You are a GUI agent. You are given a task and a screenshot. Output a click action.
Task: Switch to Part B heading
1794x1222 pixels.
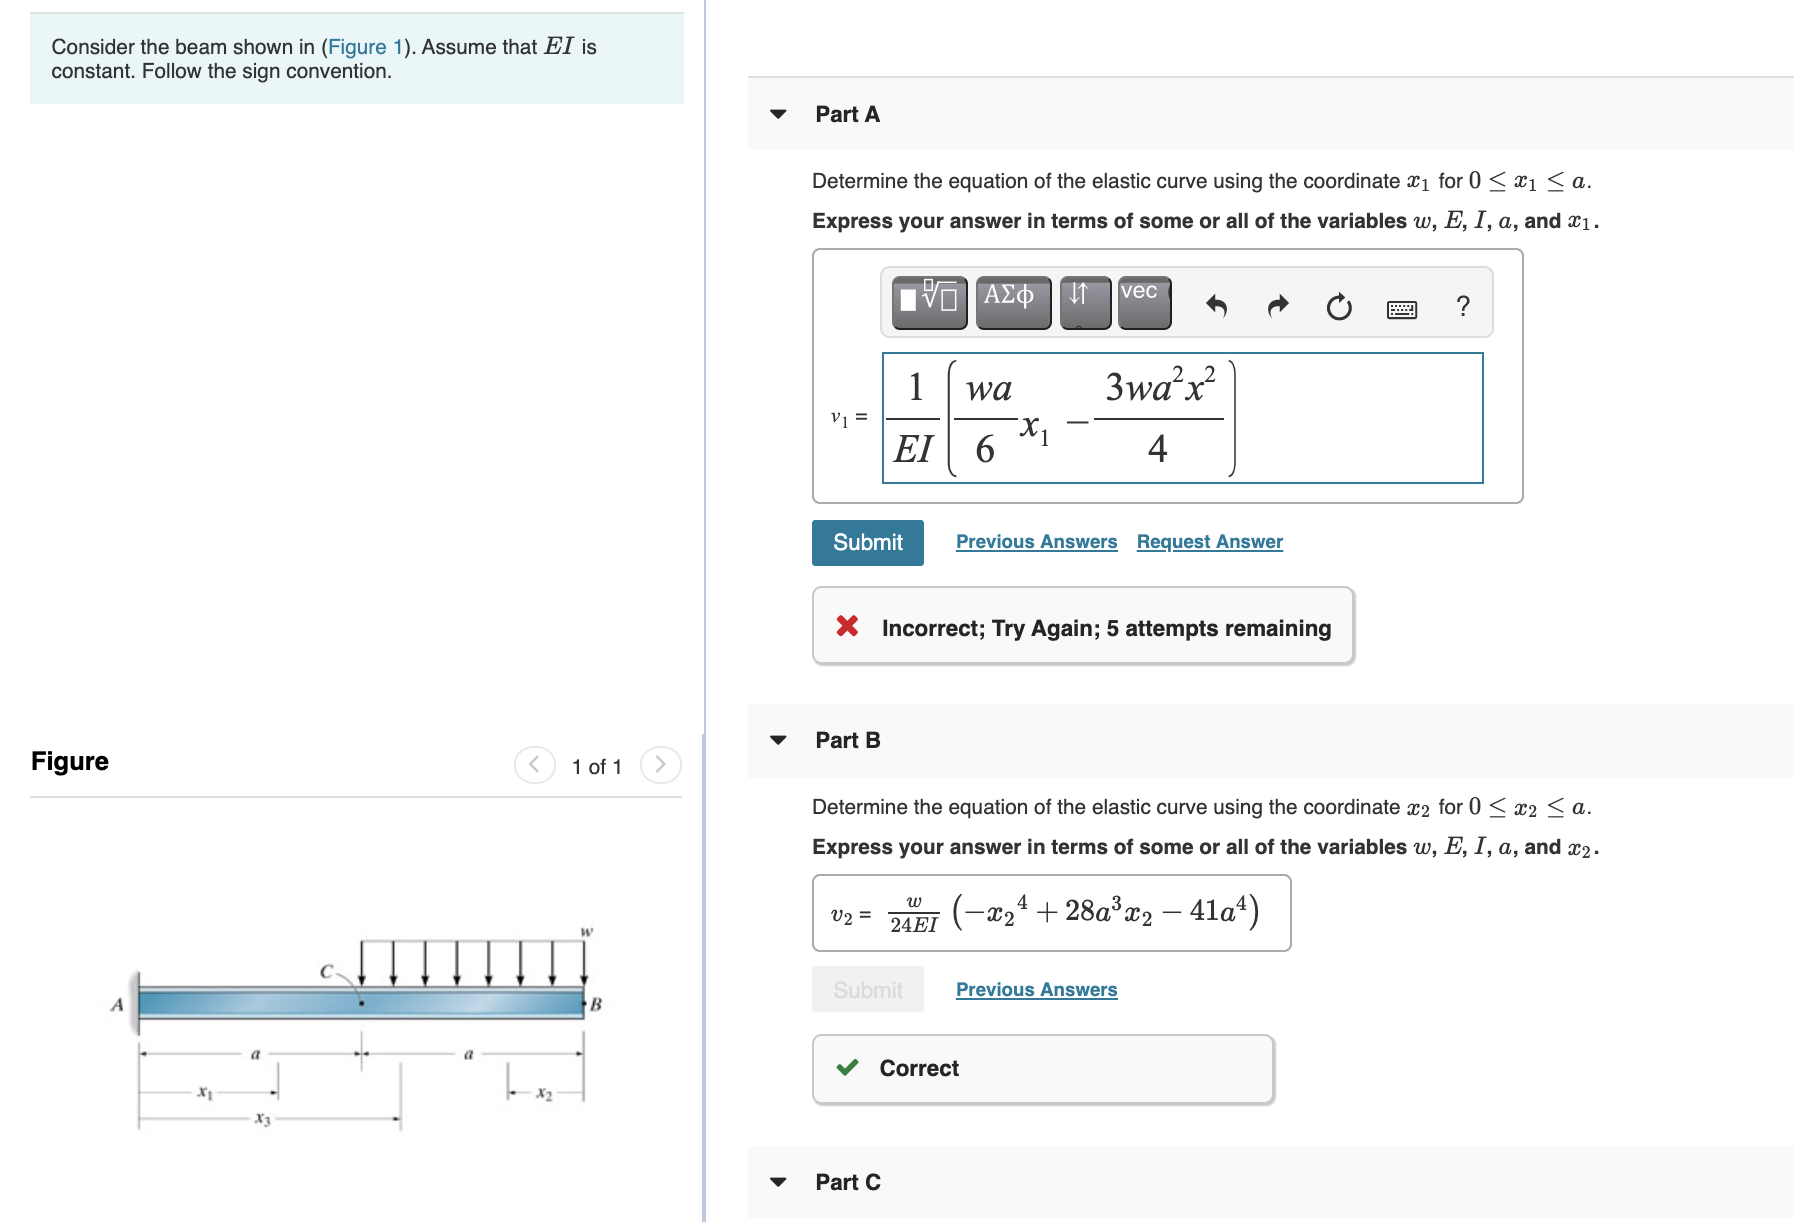tap(846, 740)
